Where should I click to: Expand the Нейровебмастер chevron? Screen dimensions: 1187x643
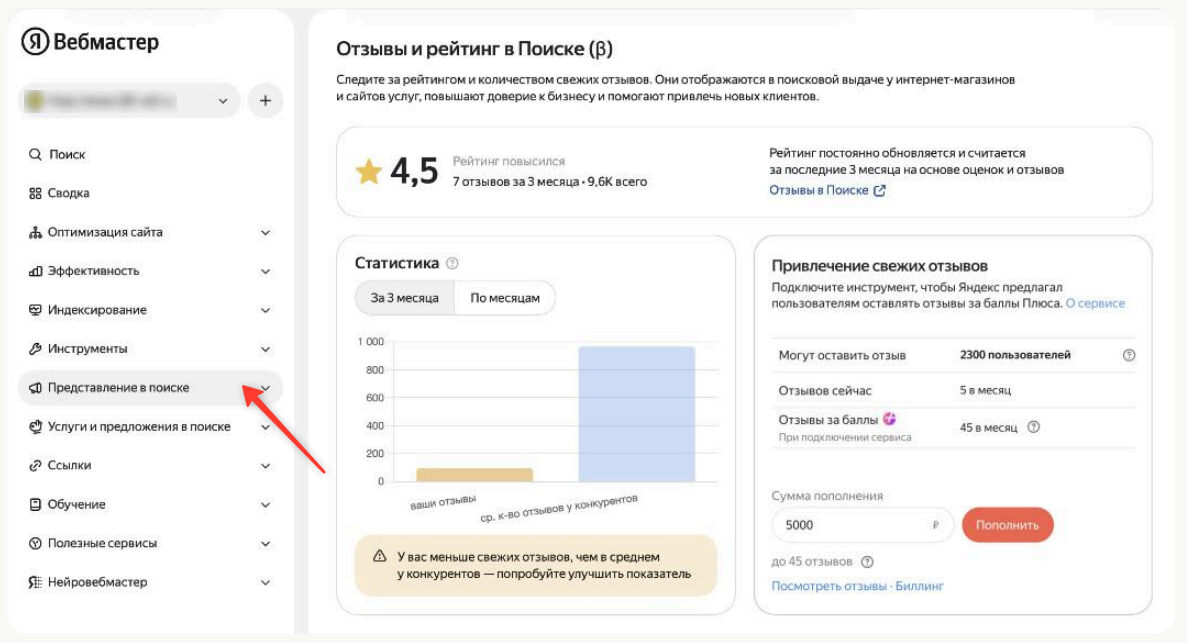266,583
